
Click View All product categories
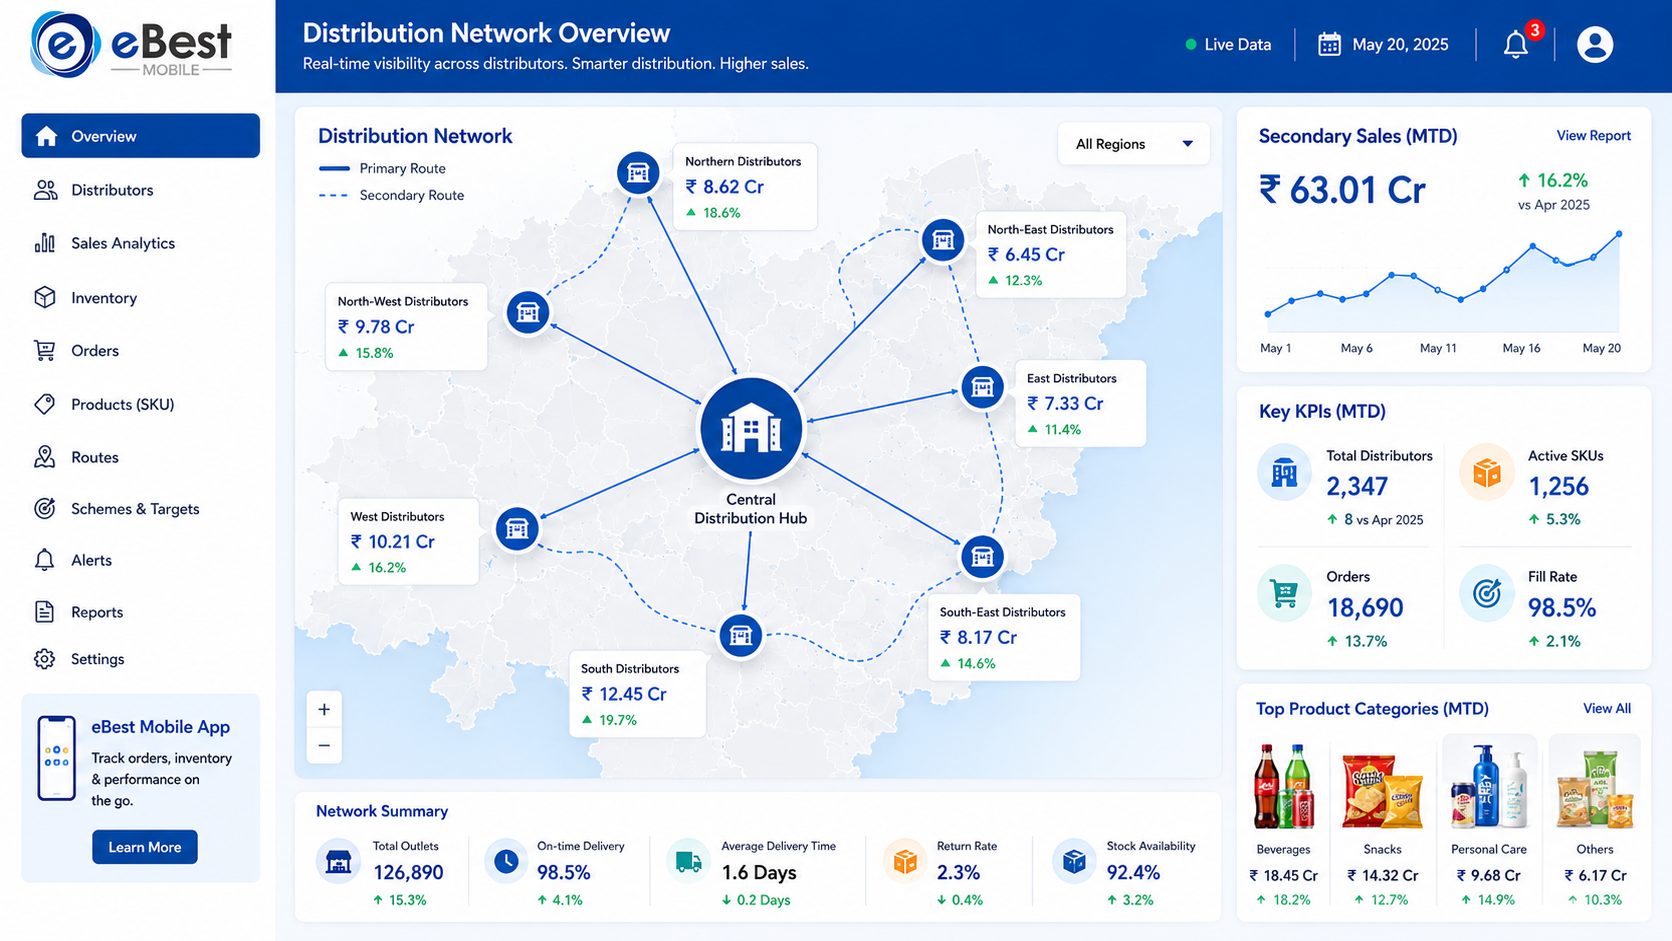click(x=1607, y=709)
